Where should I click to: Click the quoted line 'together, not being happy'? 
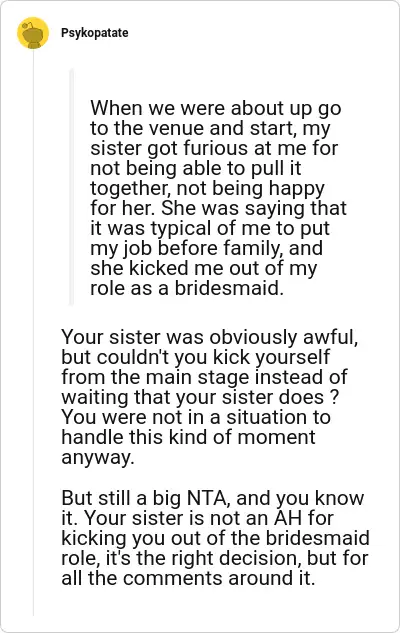coord(207,188)
